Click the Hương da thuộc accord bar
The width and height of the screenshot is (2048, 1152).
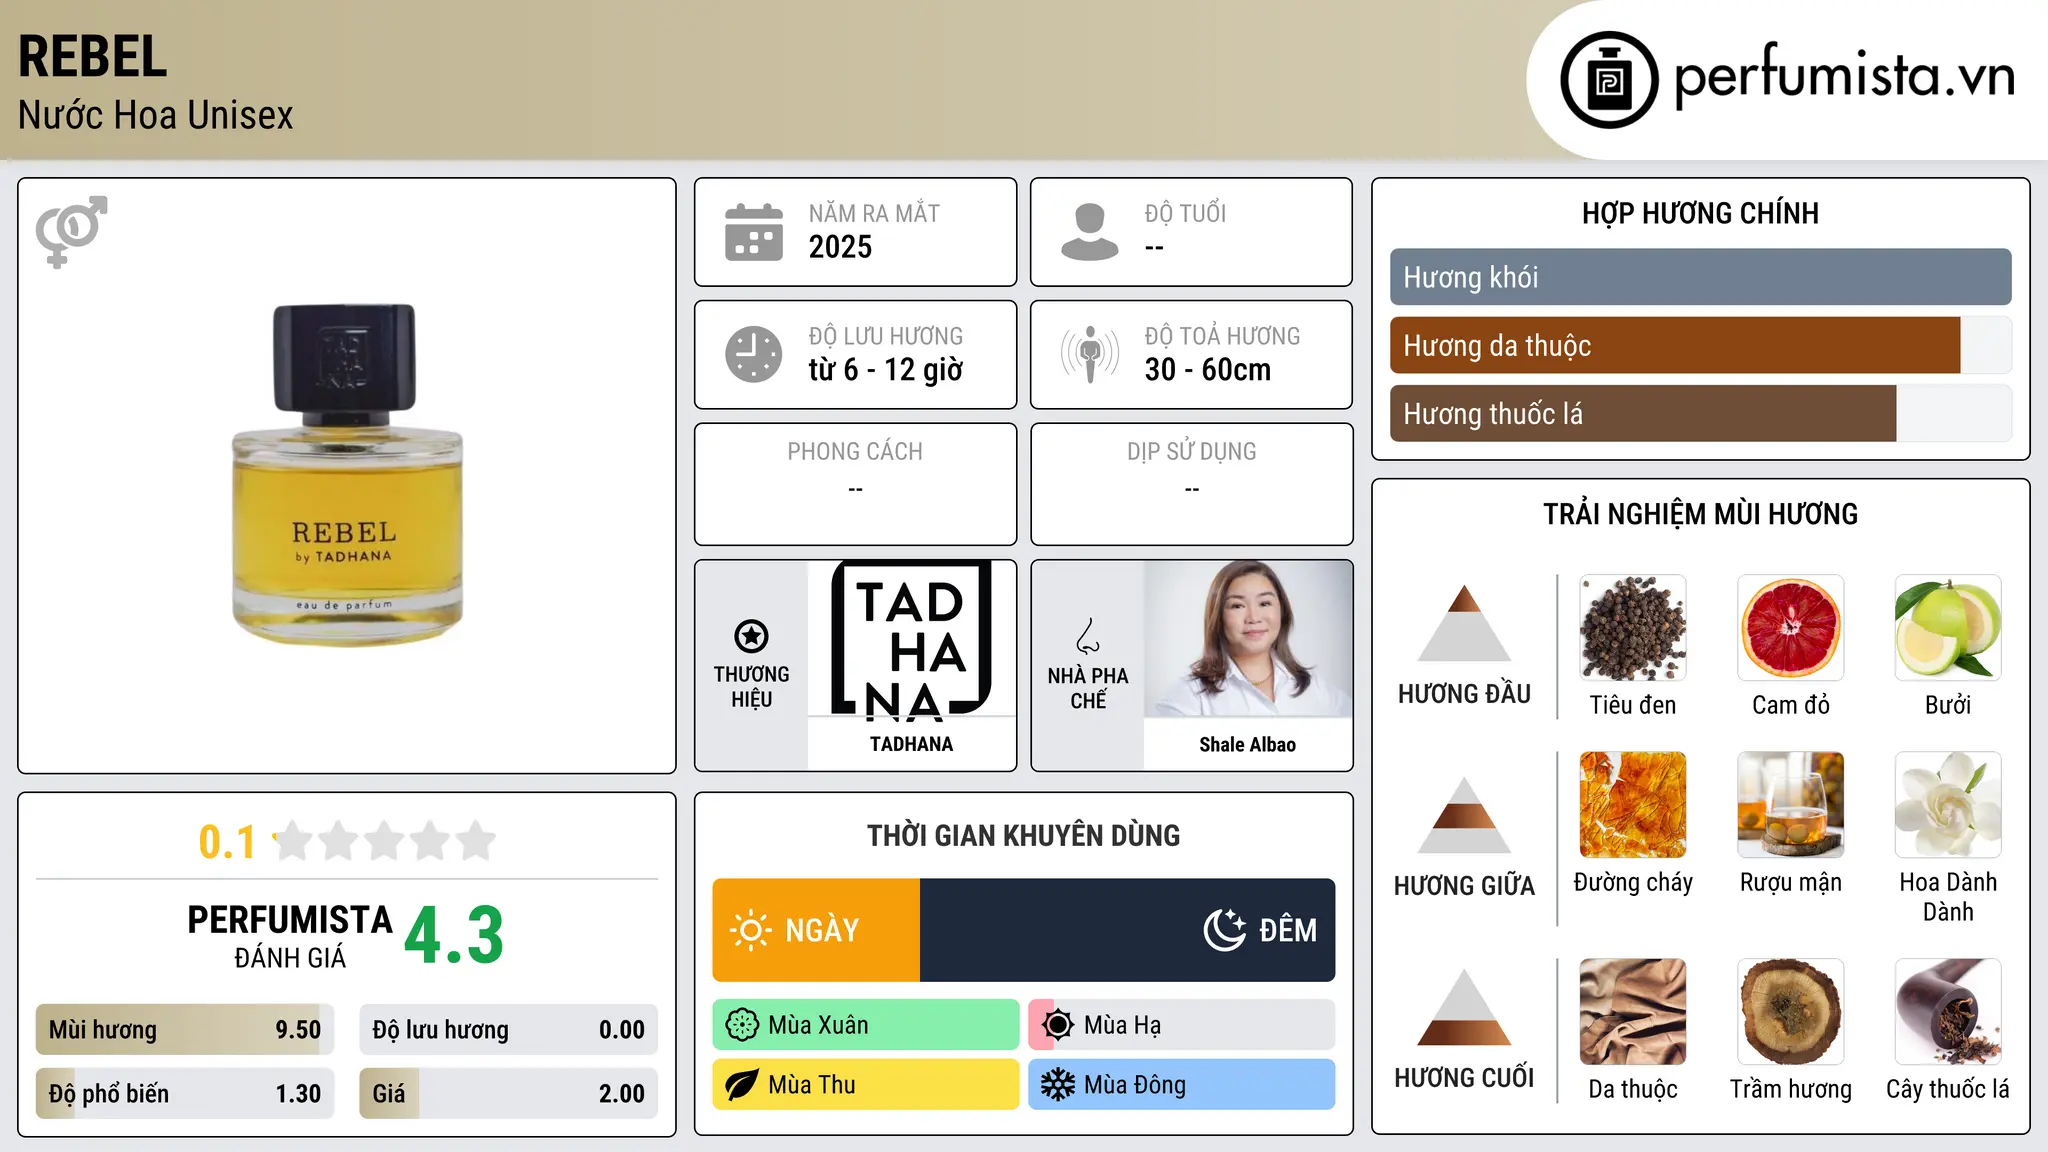[x=1700, y=345]
